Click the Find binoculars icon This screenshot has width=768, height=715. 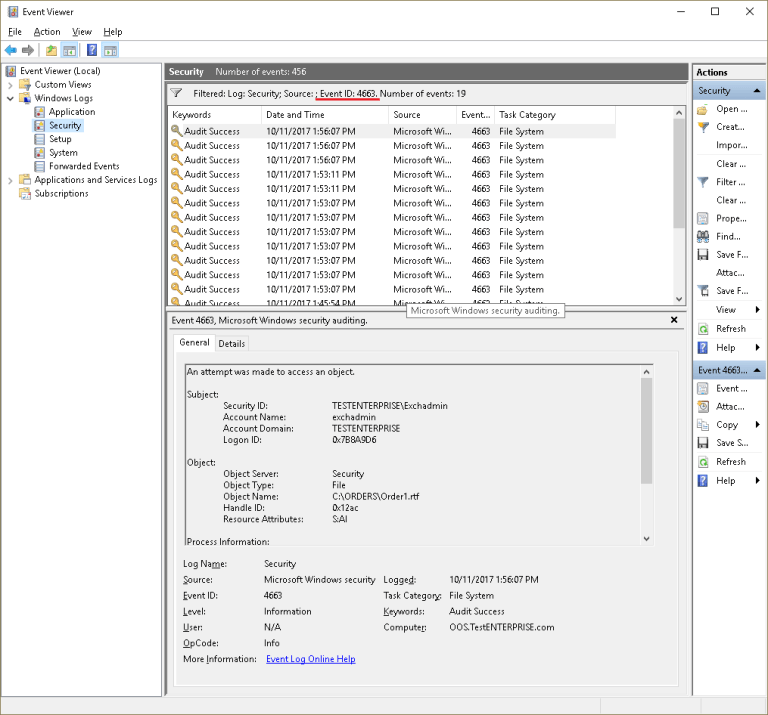tap(703, 237)
